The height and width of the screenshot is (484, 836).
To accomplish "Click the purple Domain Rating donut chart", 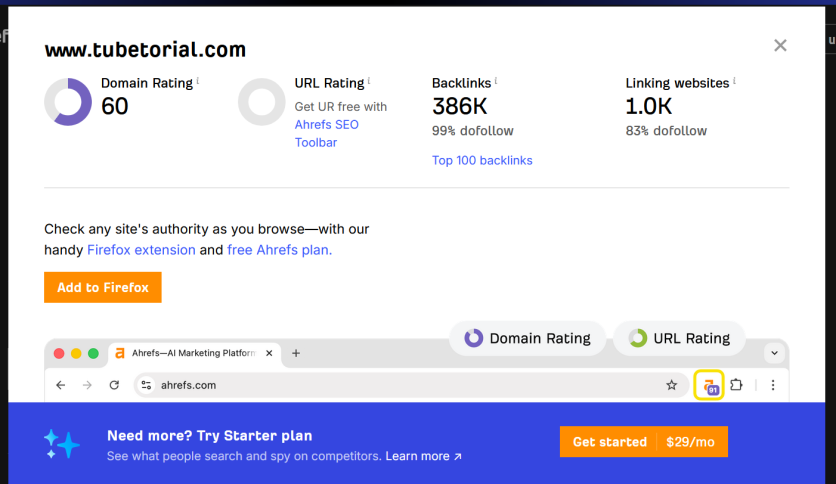I will (68, 102).
